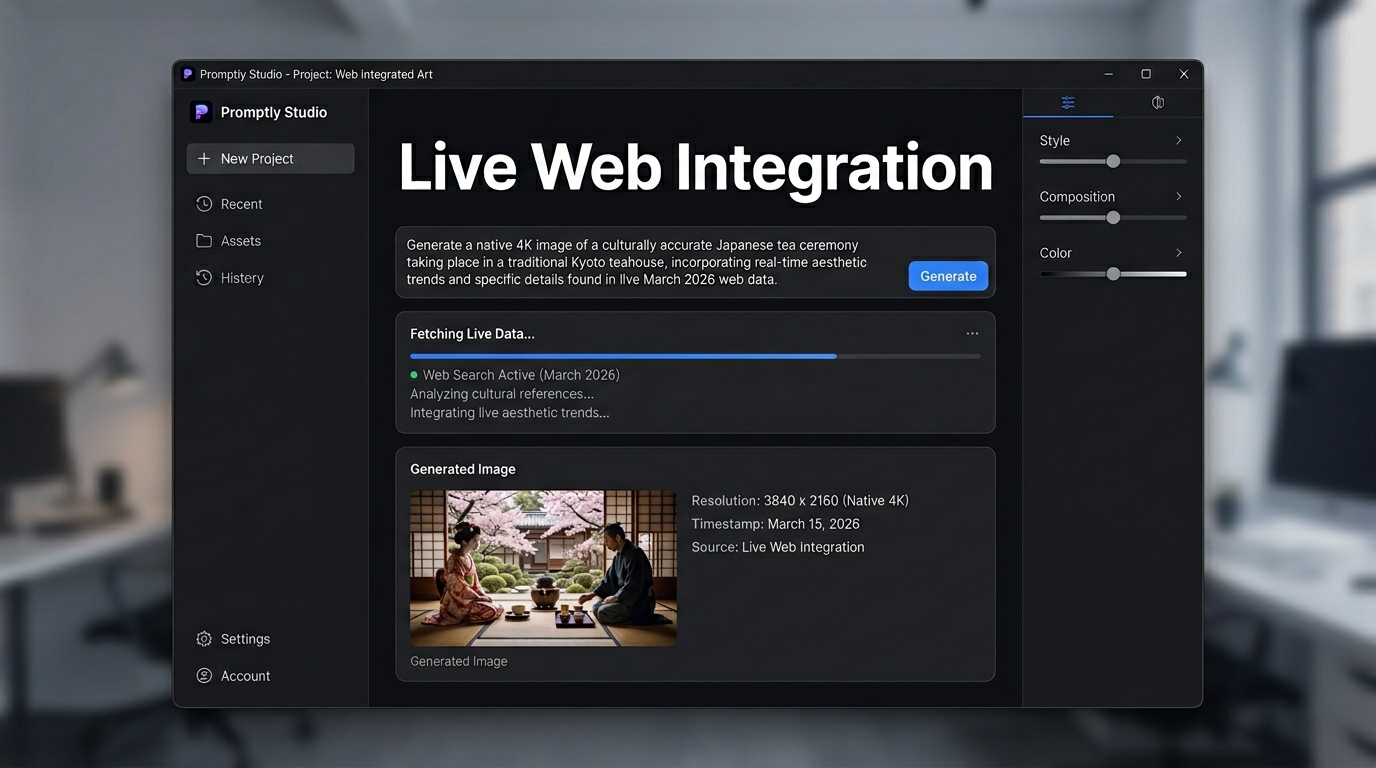Image resolution: width=1376 pixels, height=768 pixels.
Task: Click the Settings gear icon
Action: pyautogui.click(x=204, y=639)
